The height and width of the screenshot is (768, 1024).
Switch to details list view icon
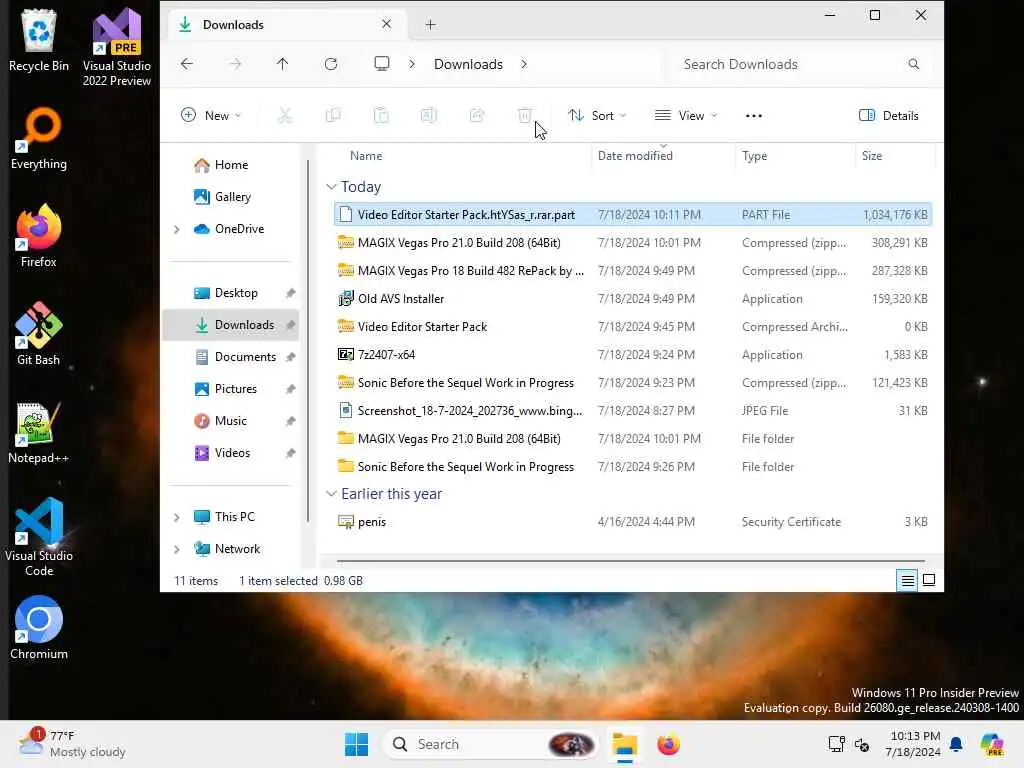(908, 580)
